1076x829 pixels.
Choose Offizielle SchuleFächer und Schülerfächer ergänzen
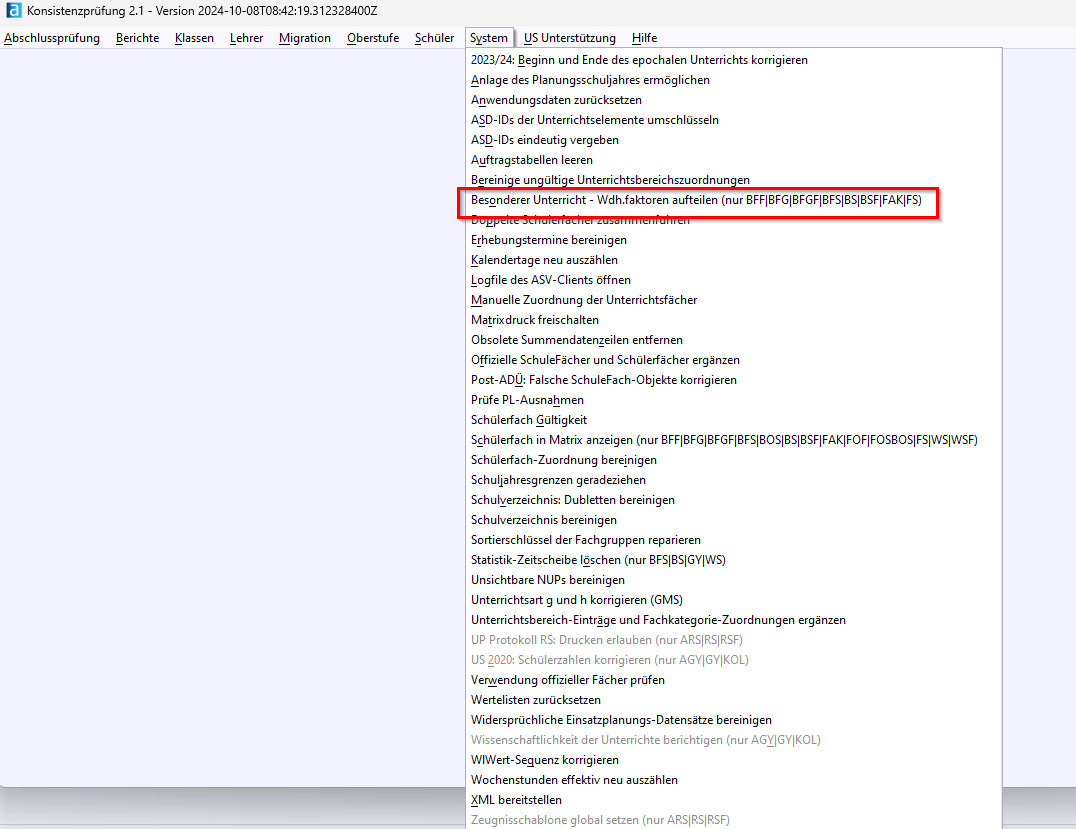click(x=734, y=359)
